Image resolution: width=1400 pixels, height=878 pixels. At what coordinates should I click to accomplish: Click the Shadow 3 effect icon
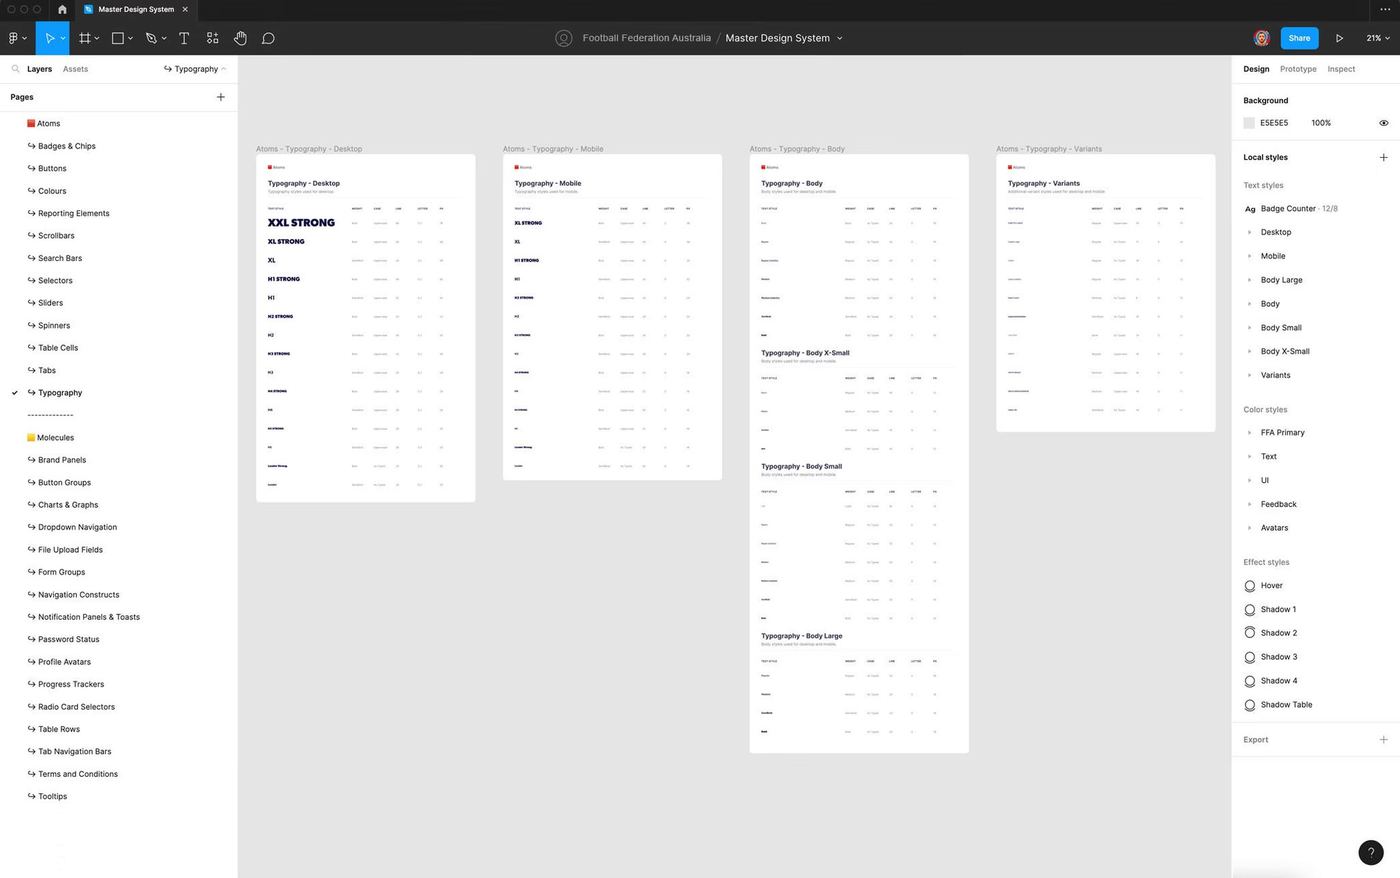pyautogui.click(x=1250, y=657)
